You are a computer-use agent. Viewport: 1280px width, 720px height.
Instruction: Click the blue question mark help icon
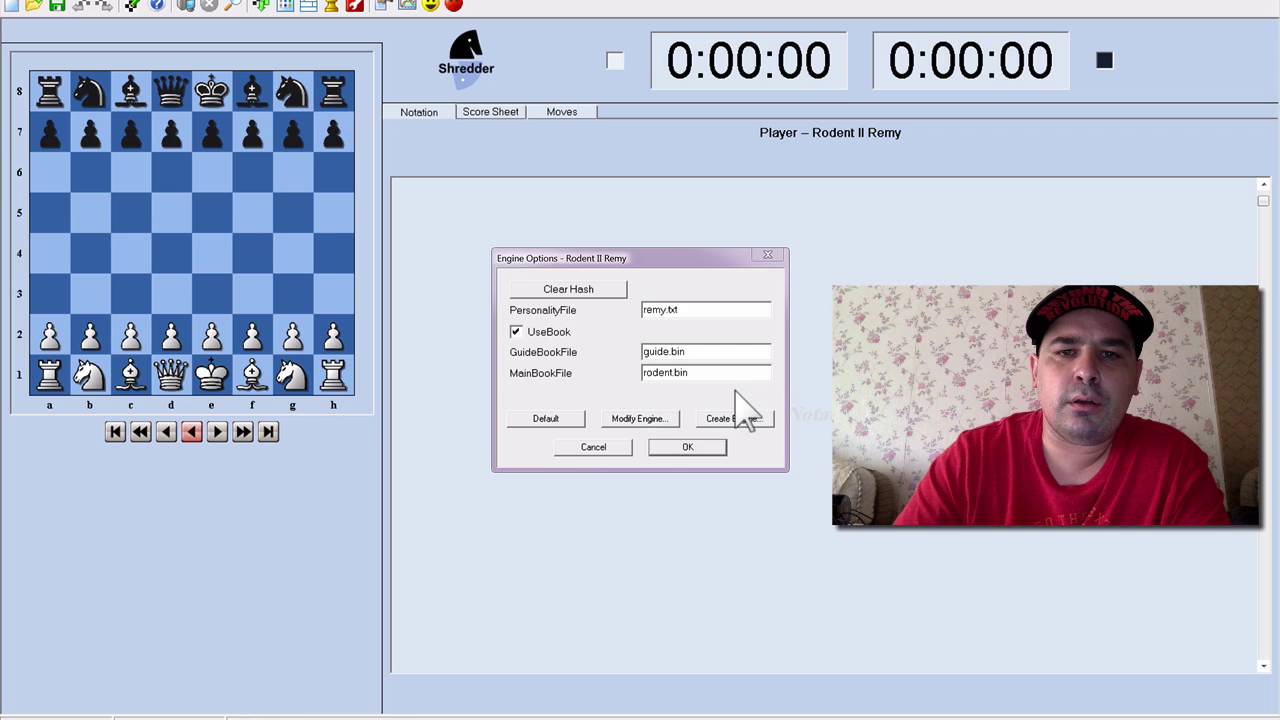157,5
